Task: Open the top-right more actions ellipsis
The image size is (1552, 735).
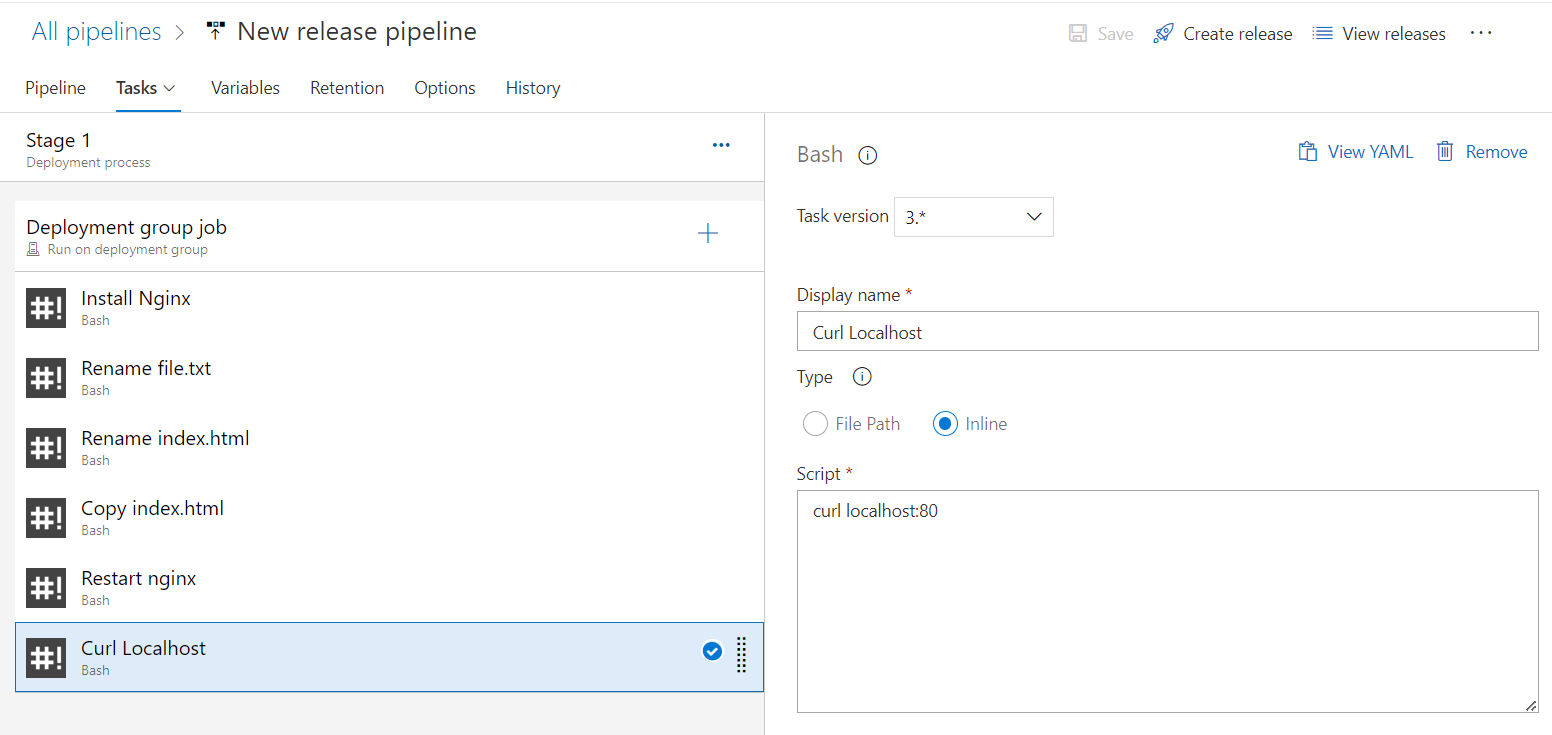Action: [1481, 33]
